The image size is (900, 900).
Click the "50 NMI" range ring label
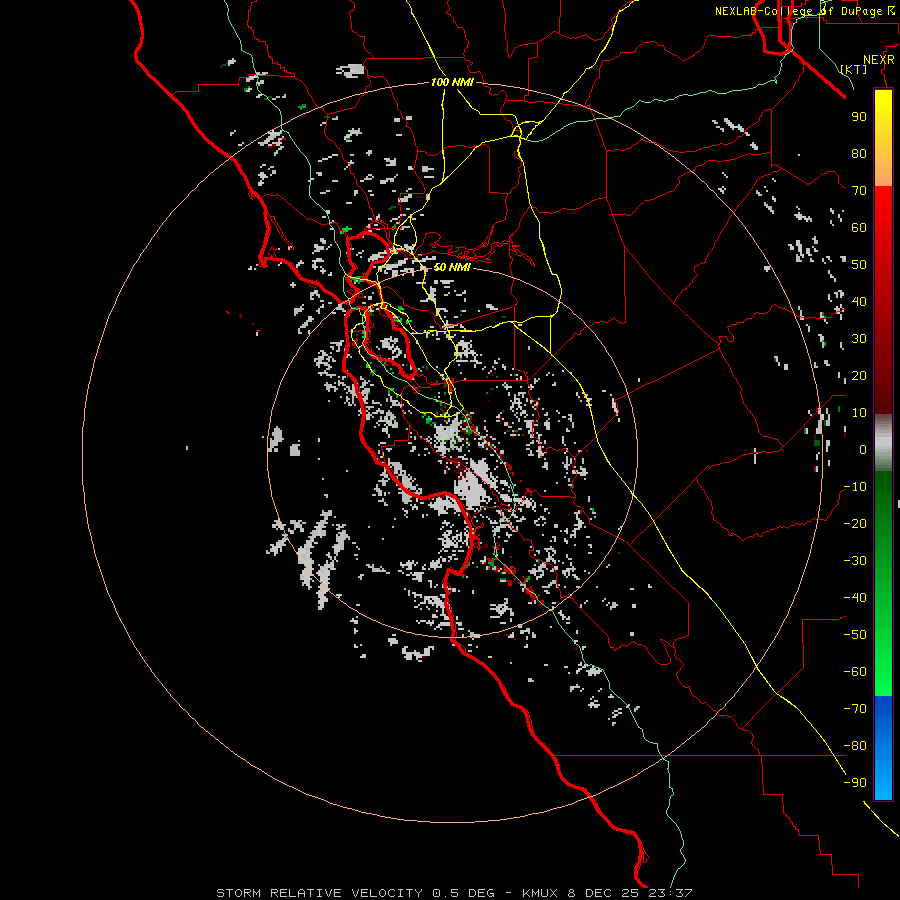pos(452,267)
